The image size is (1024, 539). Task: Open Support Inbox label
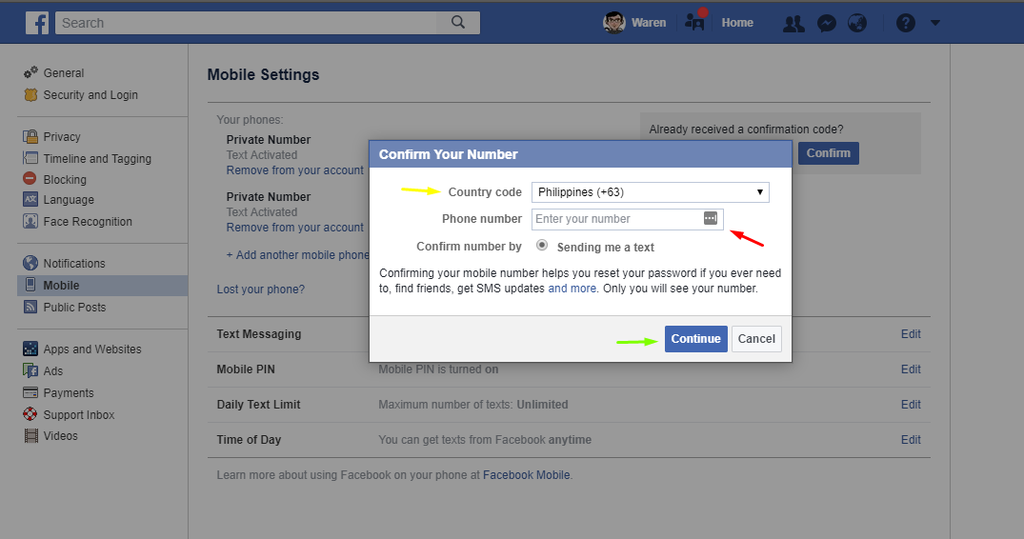pos(79,415)
